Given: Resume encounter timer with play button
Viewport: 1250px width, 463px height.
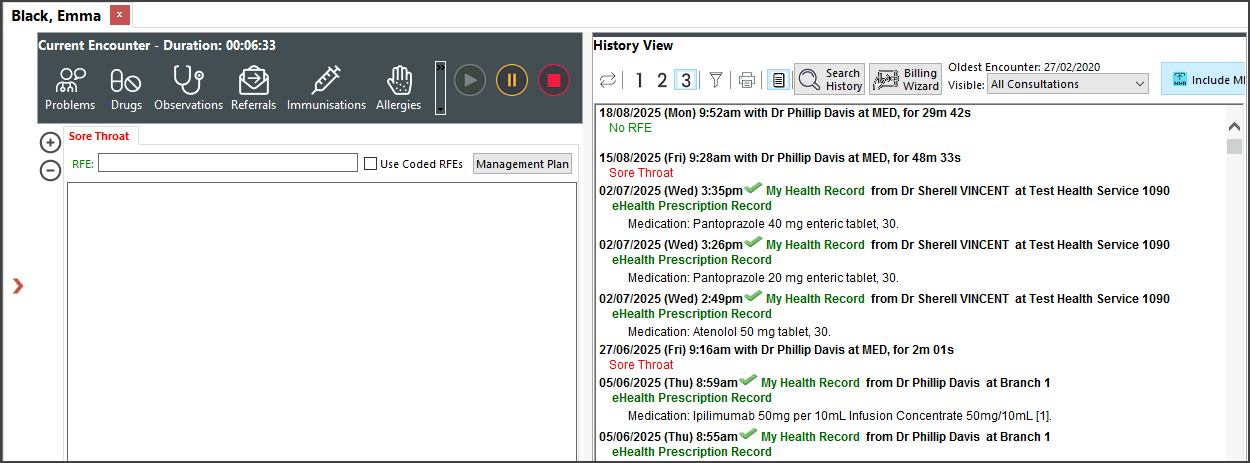Looking at the screenshot, I should (x=470, y=79).
